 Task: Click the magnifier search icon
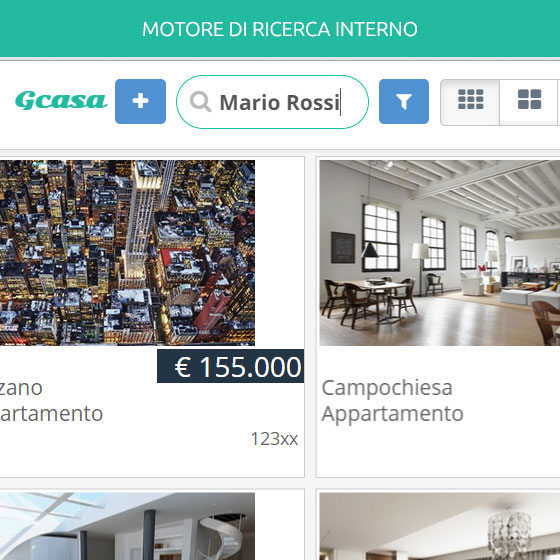click(x=200, y=102)
